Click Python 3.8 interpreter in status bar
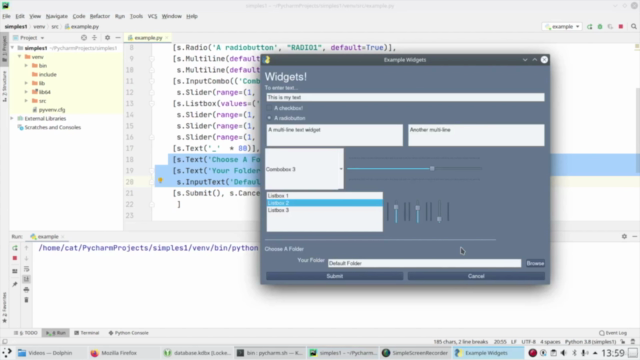Image resolution: width=640 pixels, height=360 pixels. click(591, 342)
